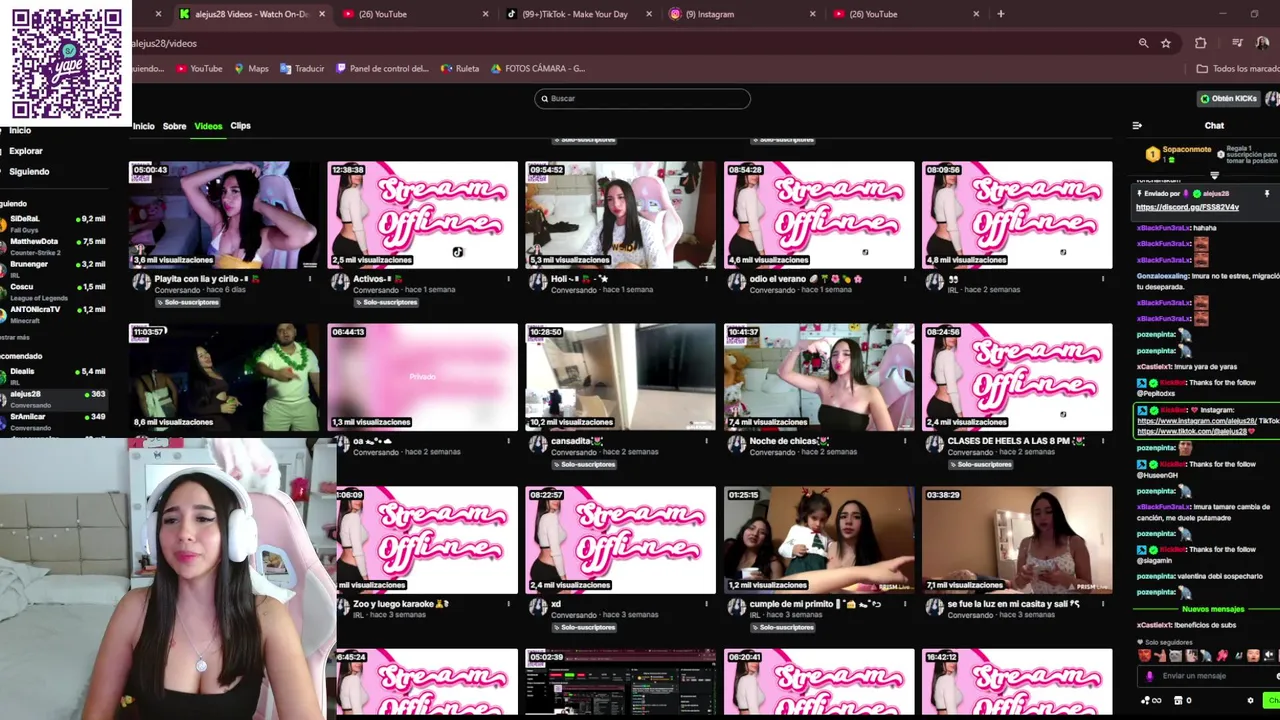Open the se fue la luz en mi casita video

[x=1017, y=540]
